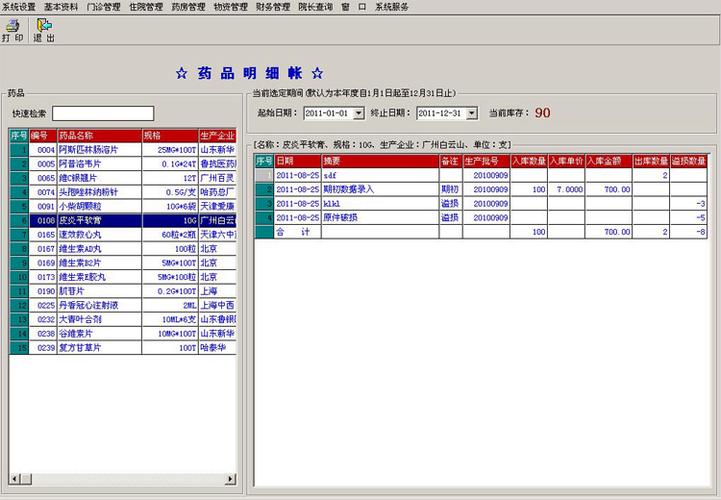721x500 pixels.
Task: Select drug 0169 维生素B2片
Action: (122, 263)
